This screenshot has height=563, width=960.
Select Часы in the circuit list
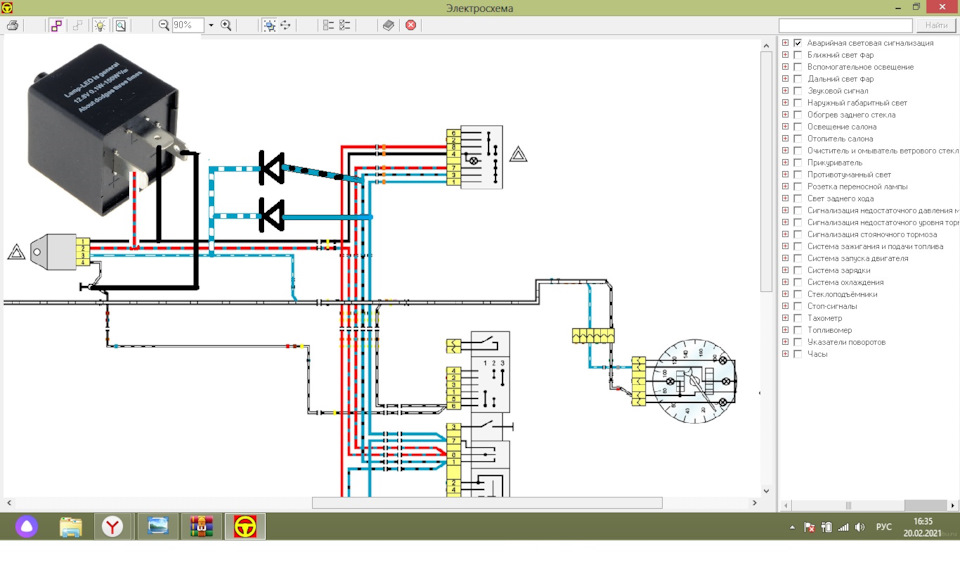coord(817,354)
